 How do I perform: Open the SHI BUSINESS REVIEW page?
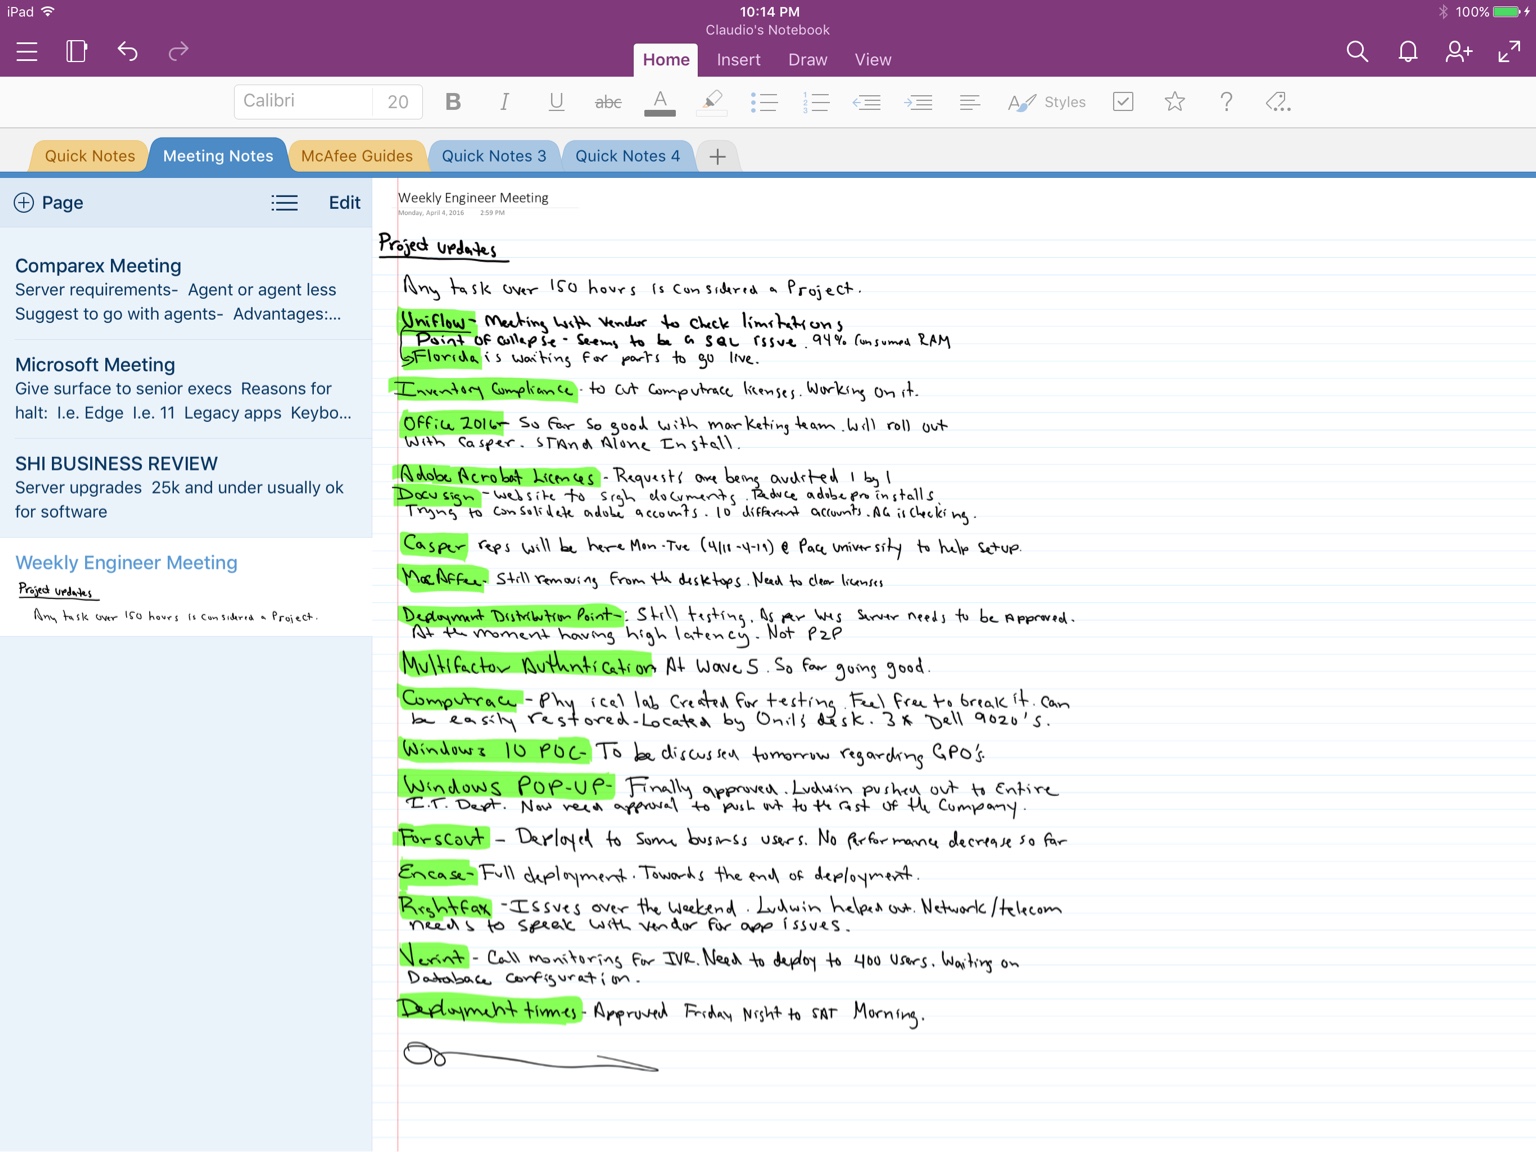tap(186, 488)
